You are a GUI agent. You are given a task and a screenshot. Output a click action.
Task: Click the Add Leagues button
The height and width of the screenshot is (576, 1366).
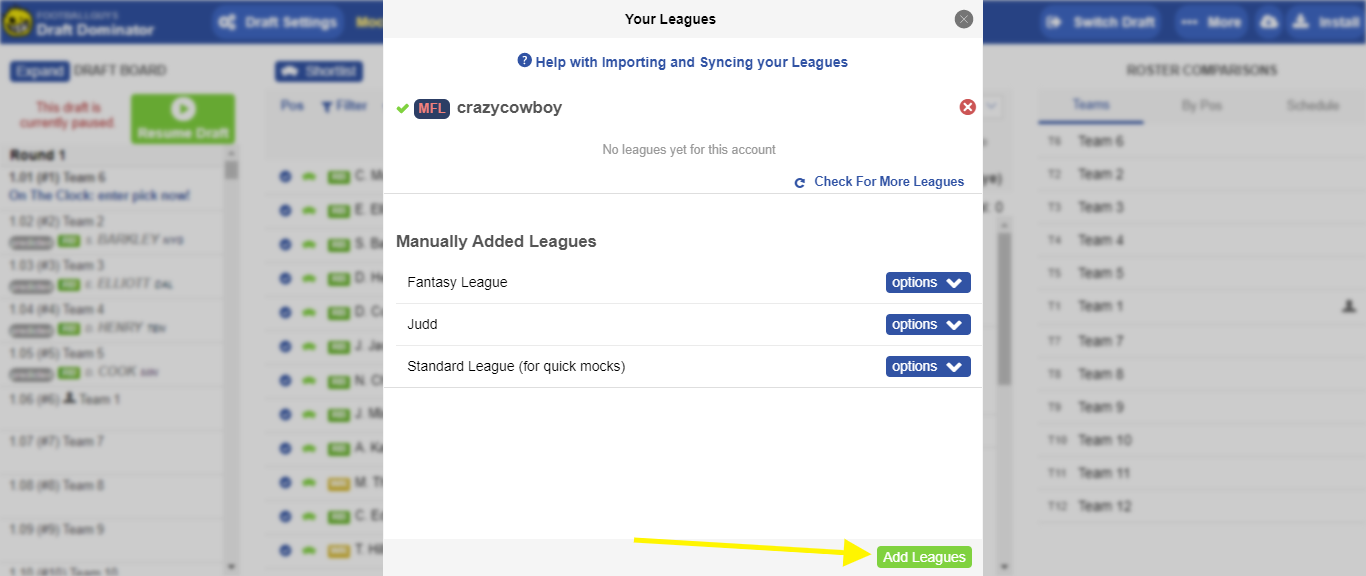click(924, 557)
